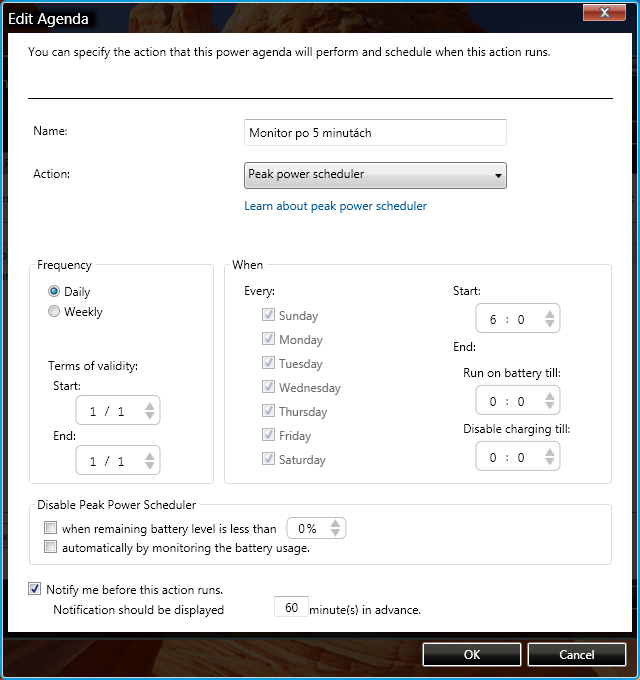Select the Daily frequency option

[x=54, y=292]
